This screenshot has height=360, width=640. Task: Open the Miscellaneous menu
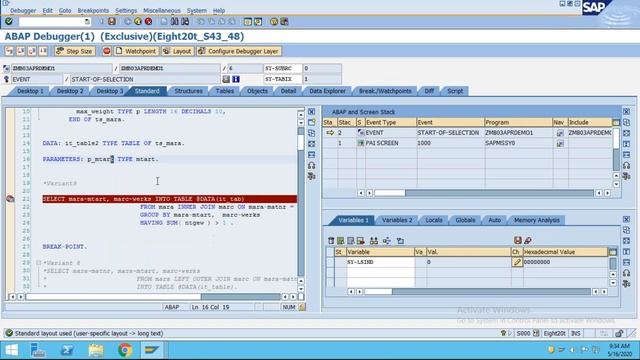tap(162, 11)
